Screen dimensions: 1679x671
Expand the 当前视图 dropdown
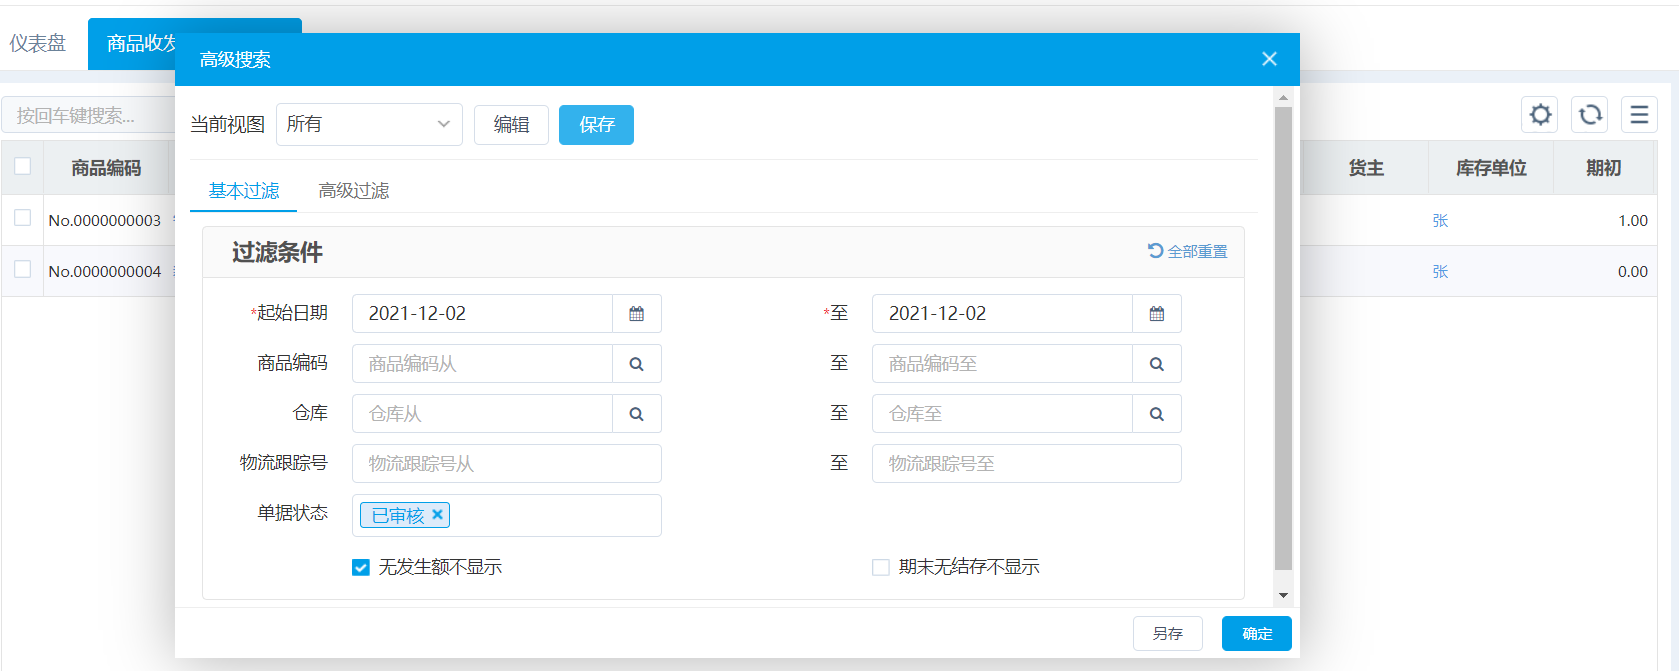(x=369, y=124)
